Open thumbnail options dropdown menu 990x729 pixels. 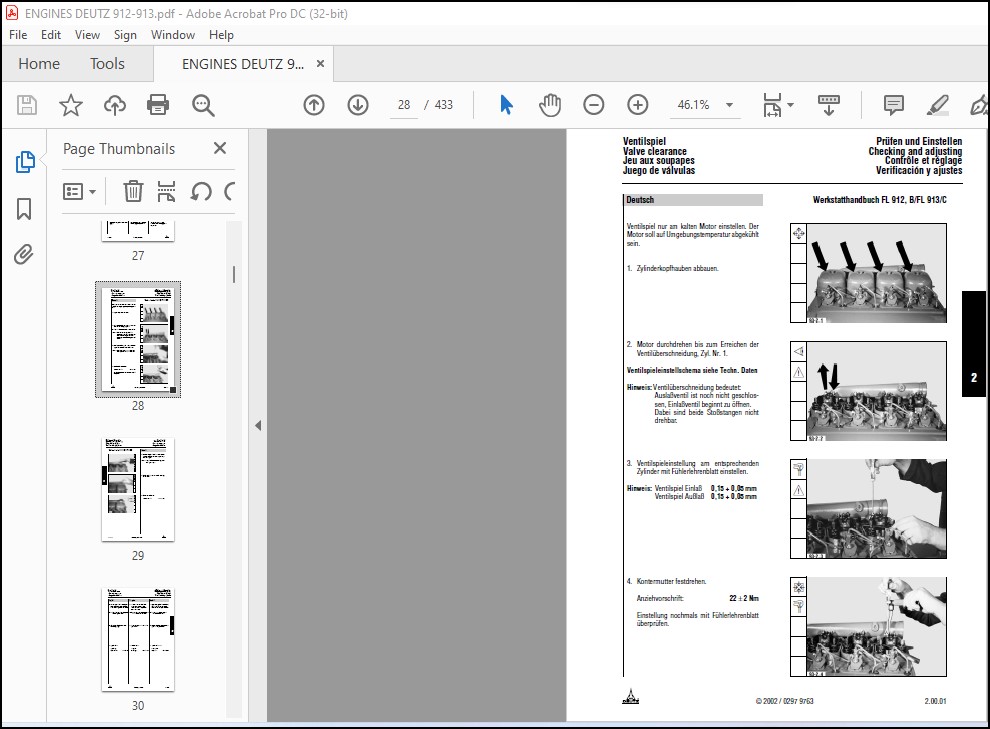point(80,191)
